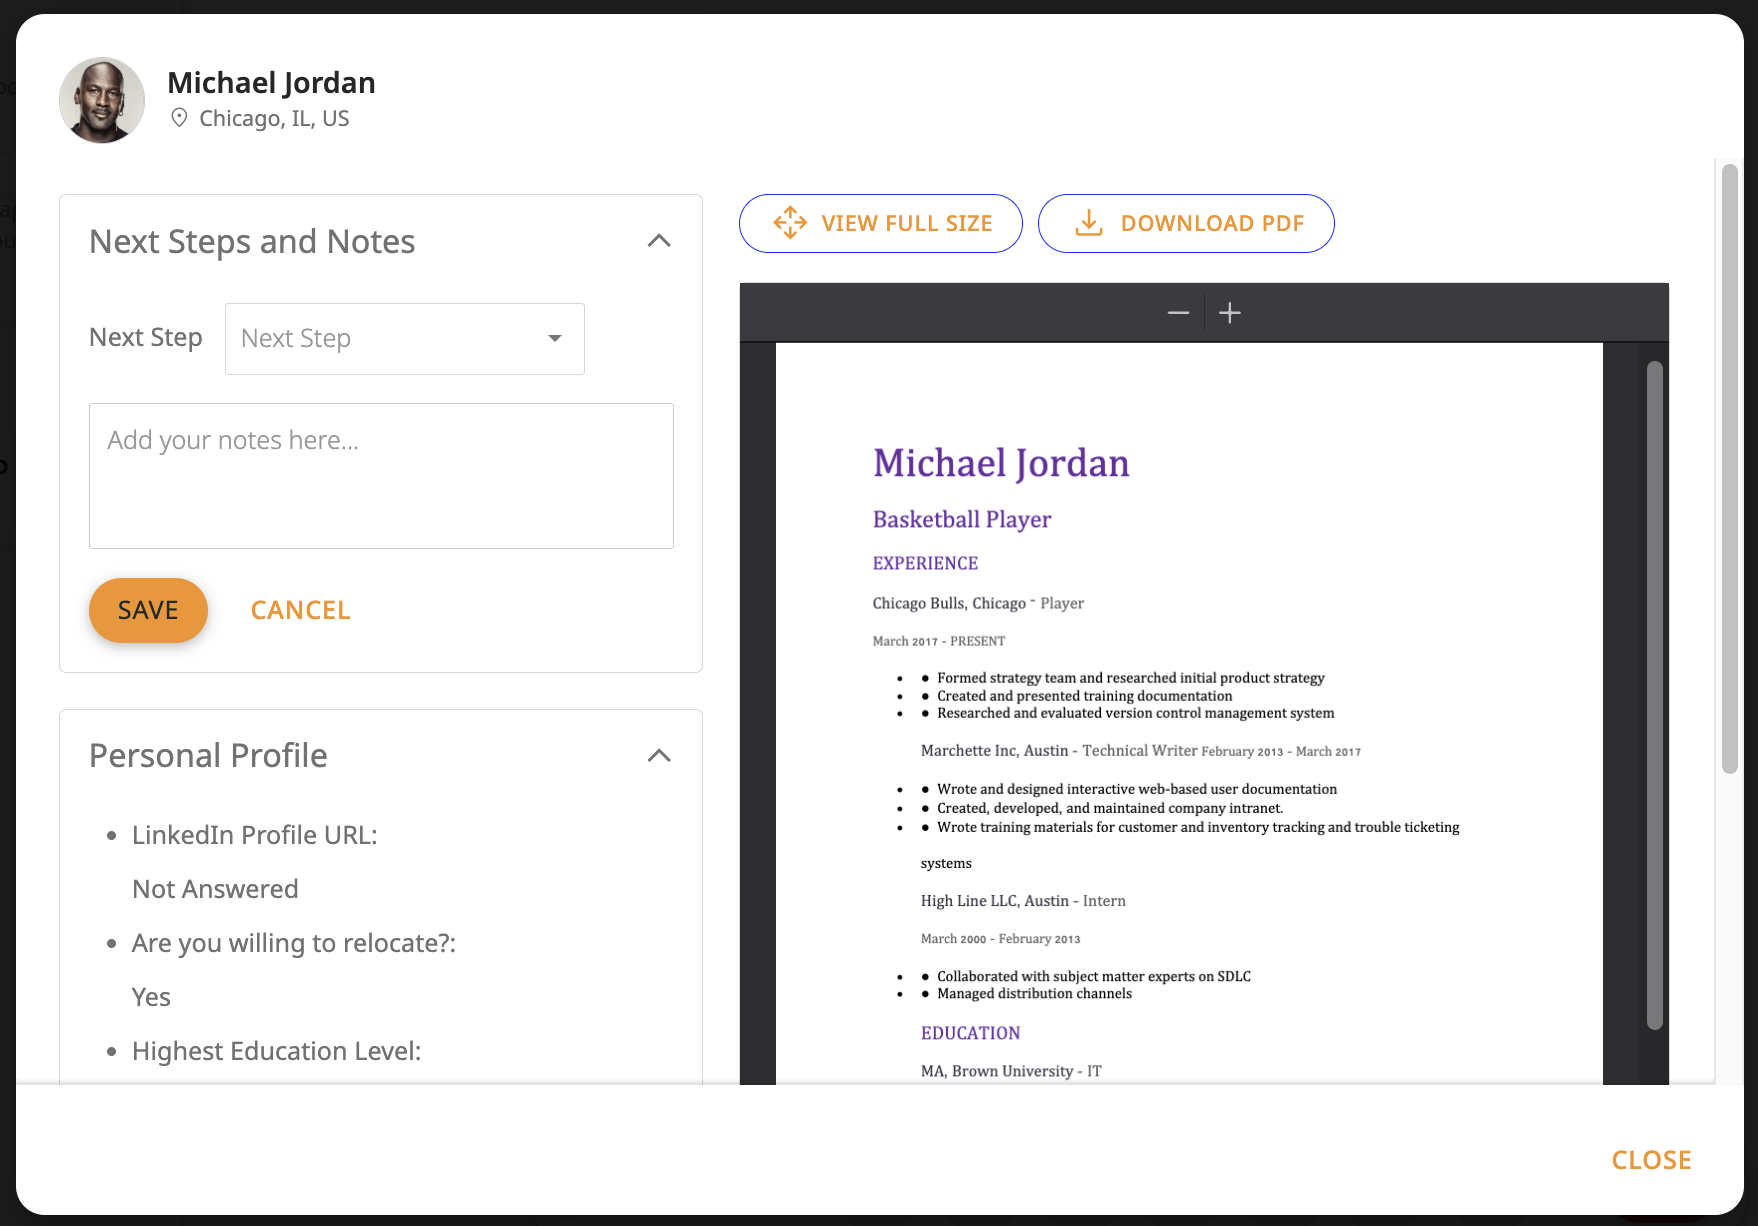The width and height of the screenshot is (1758, 1226).
Task: Click the CANCEL link beside Save
Action: [300, 610]
